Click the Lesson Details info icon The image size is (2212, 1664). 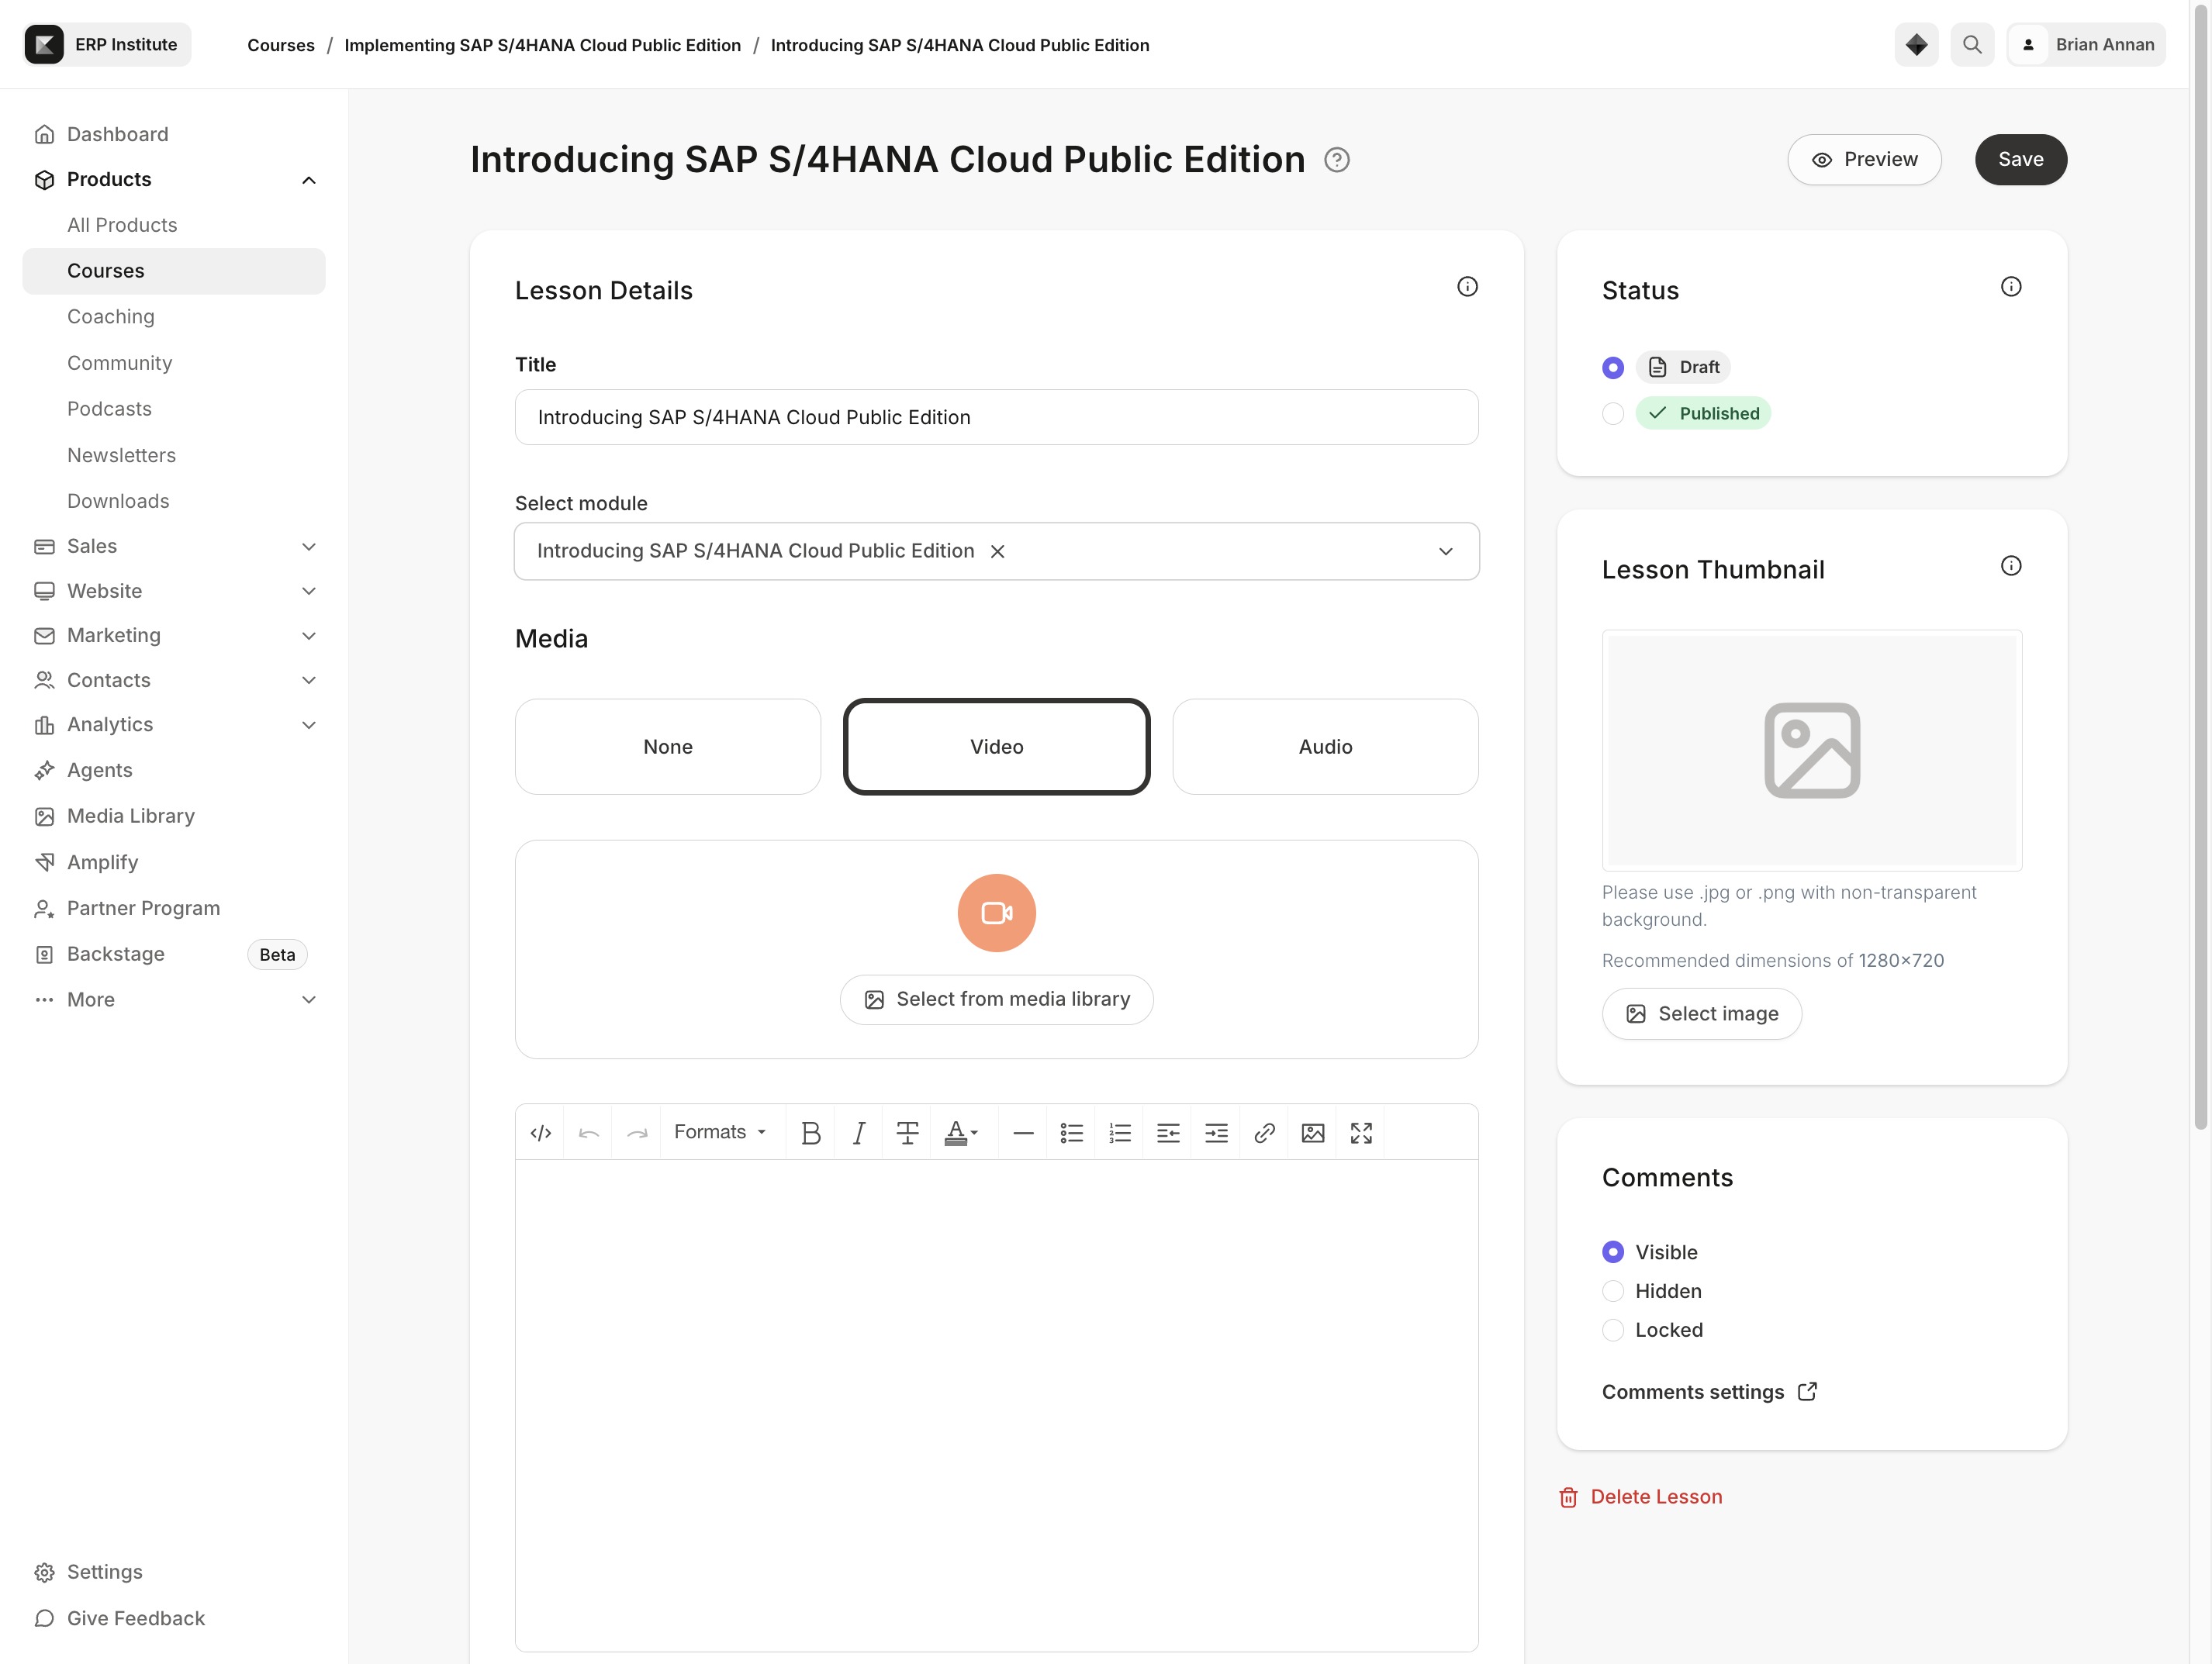point(1467,287)
